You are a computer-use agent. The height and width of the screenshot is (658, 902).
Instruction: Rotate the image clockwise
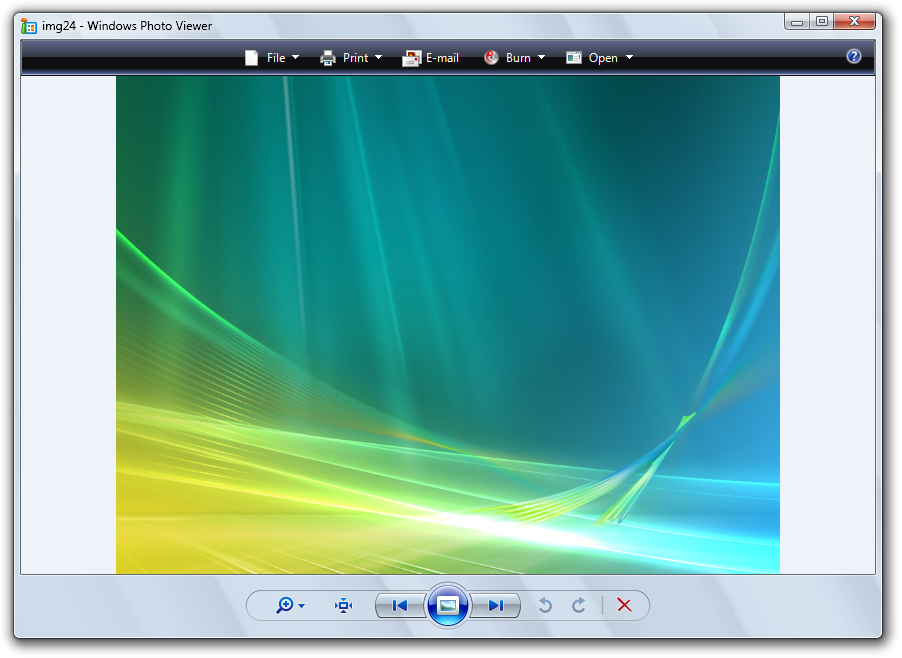pyautogui.click(x=579, y=605)
